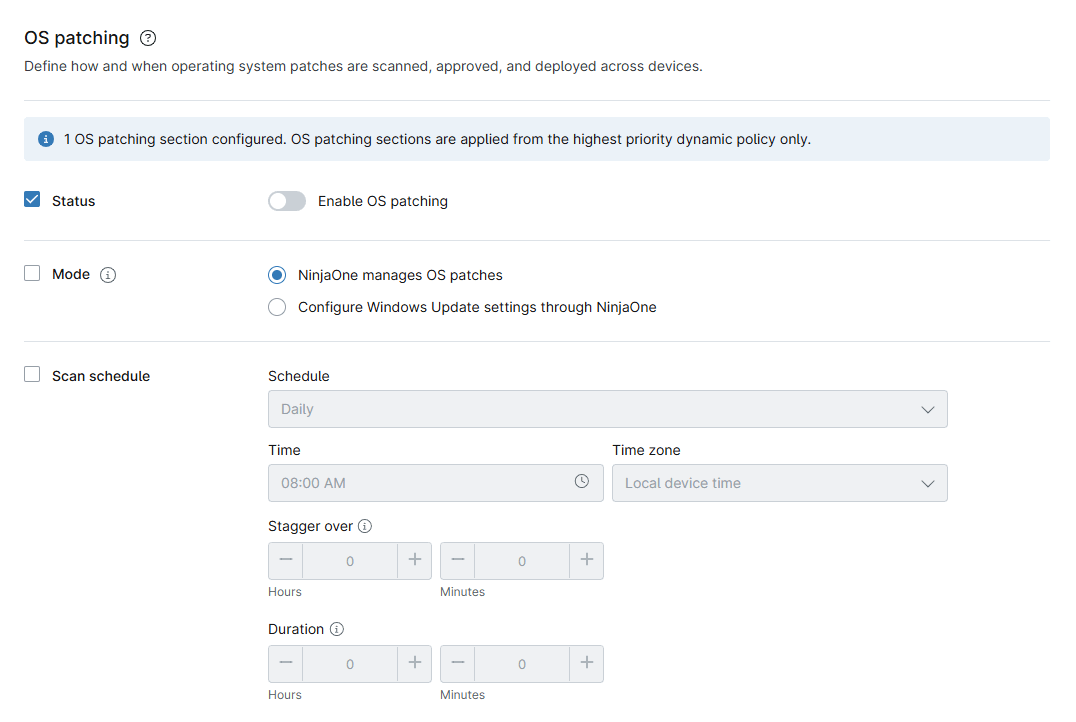Decrease Stagger over minutes value

coord(458,560)
